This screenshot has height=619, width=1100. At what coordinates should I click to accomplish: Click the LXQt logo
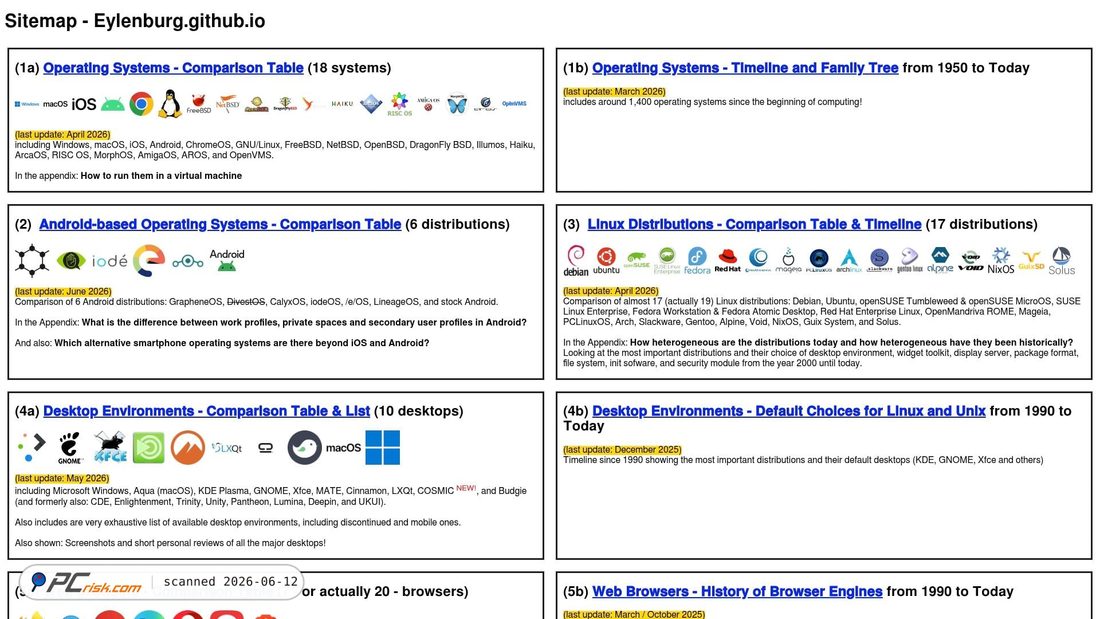(227, 448)
